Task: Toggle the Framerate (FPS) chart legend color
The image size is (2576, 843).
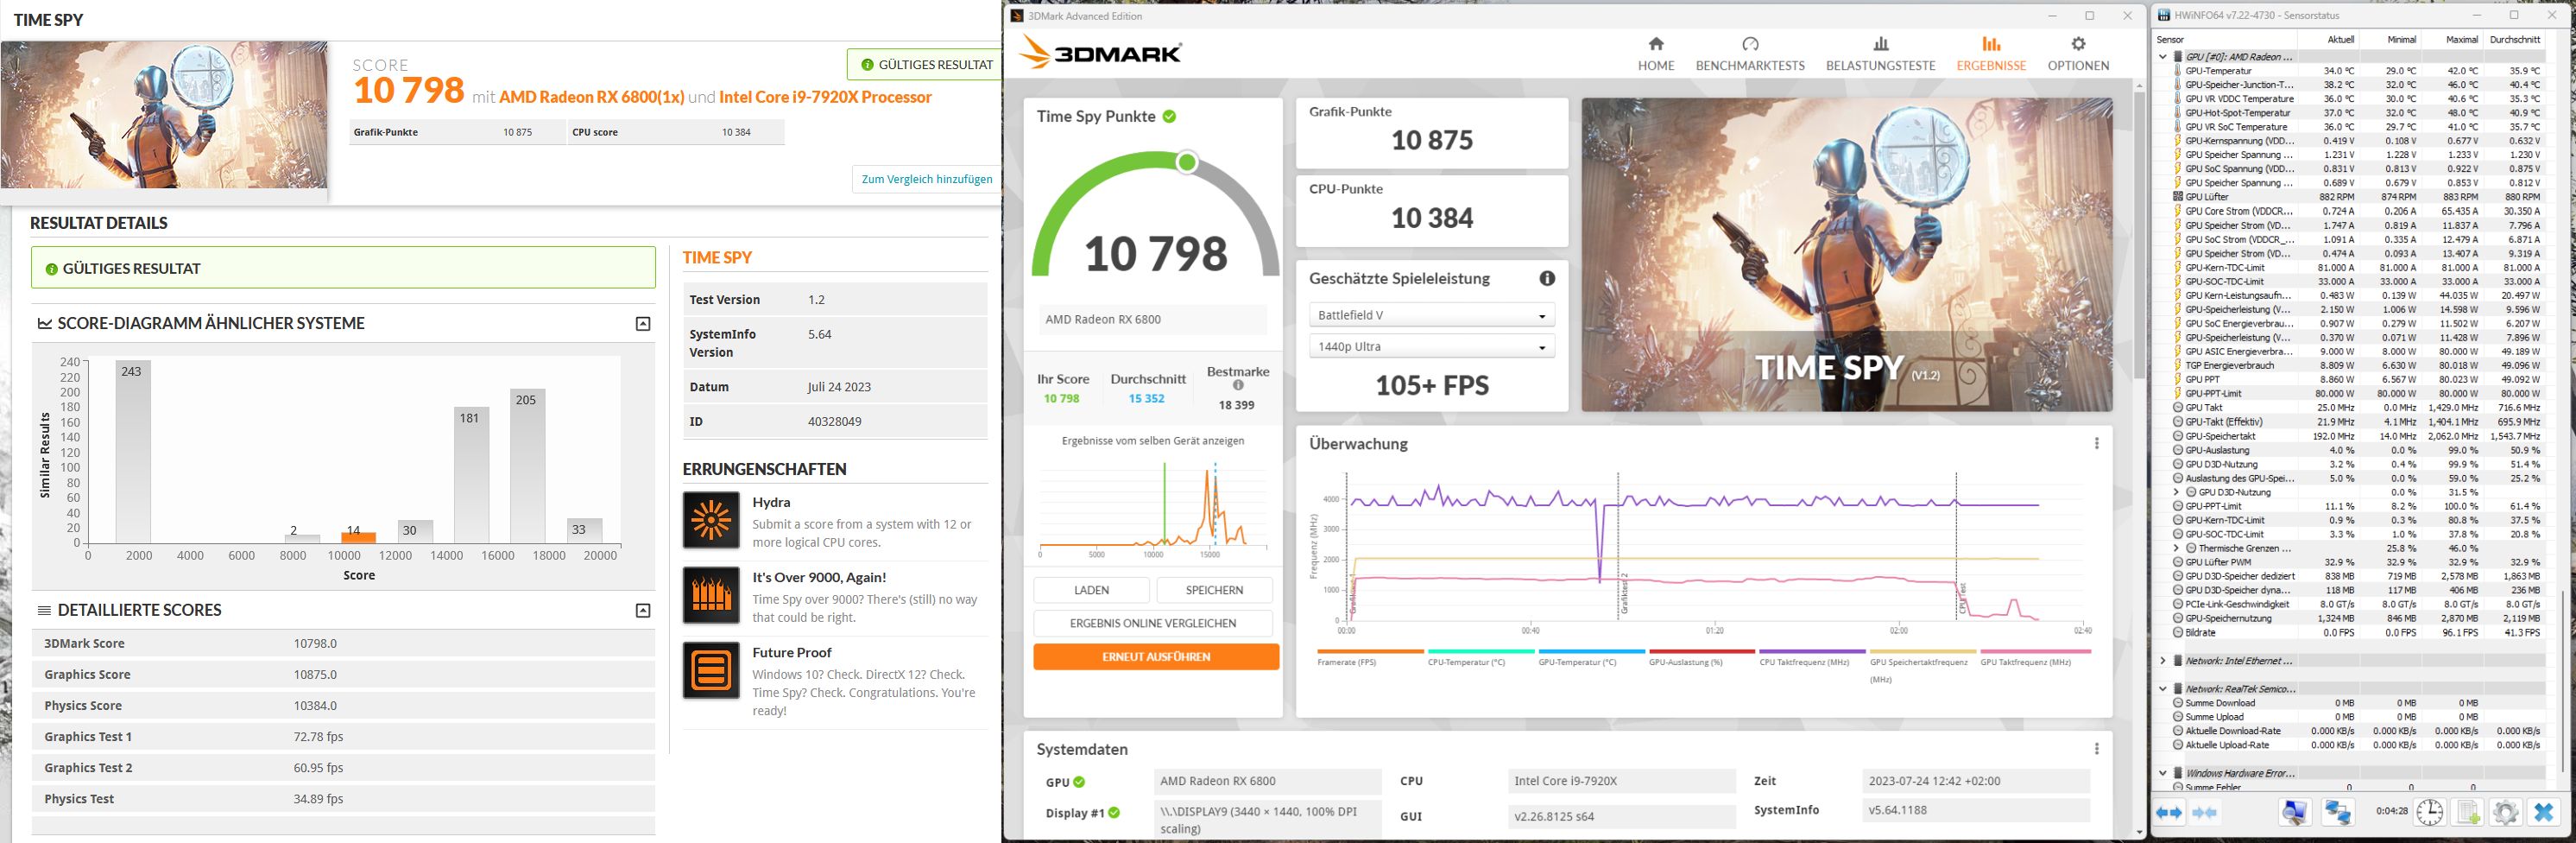Action: [x=1371, y=651]
